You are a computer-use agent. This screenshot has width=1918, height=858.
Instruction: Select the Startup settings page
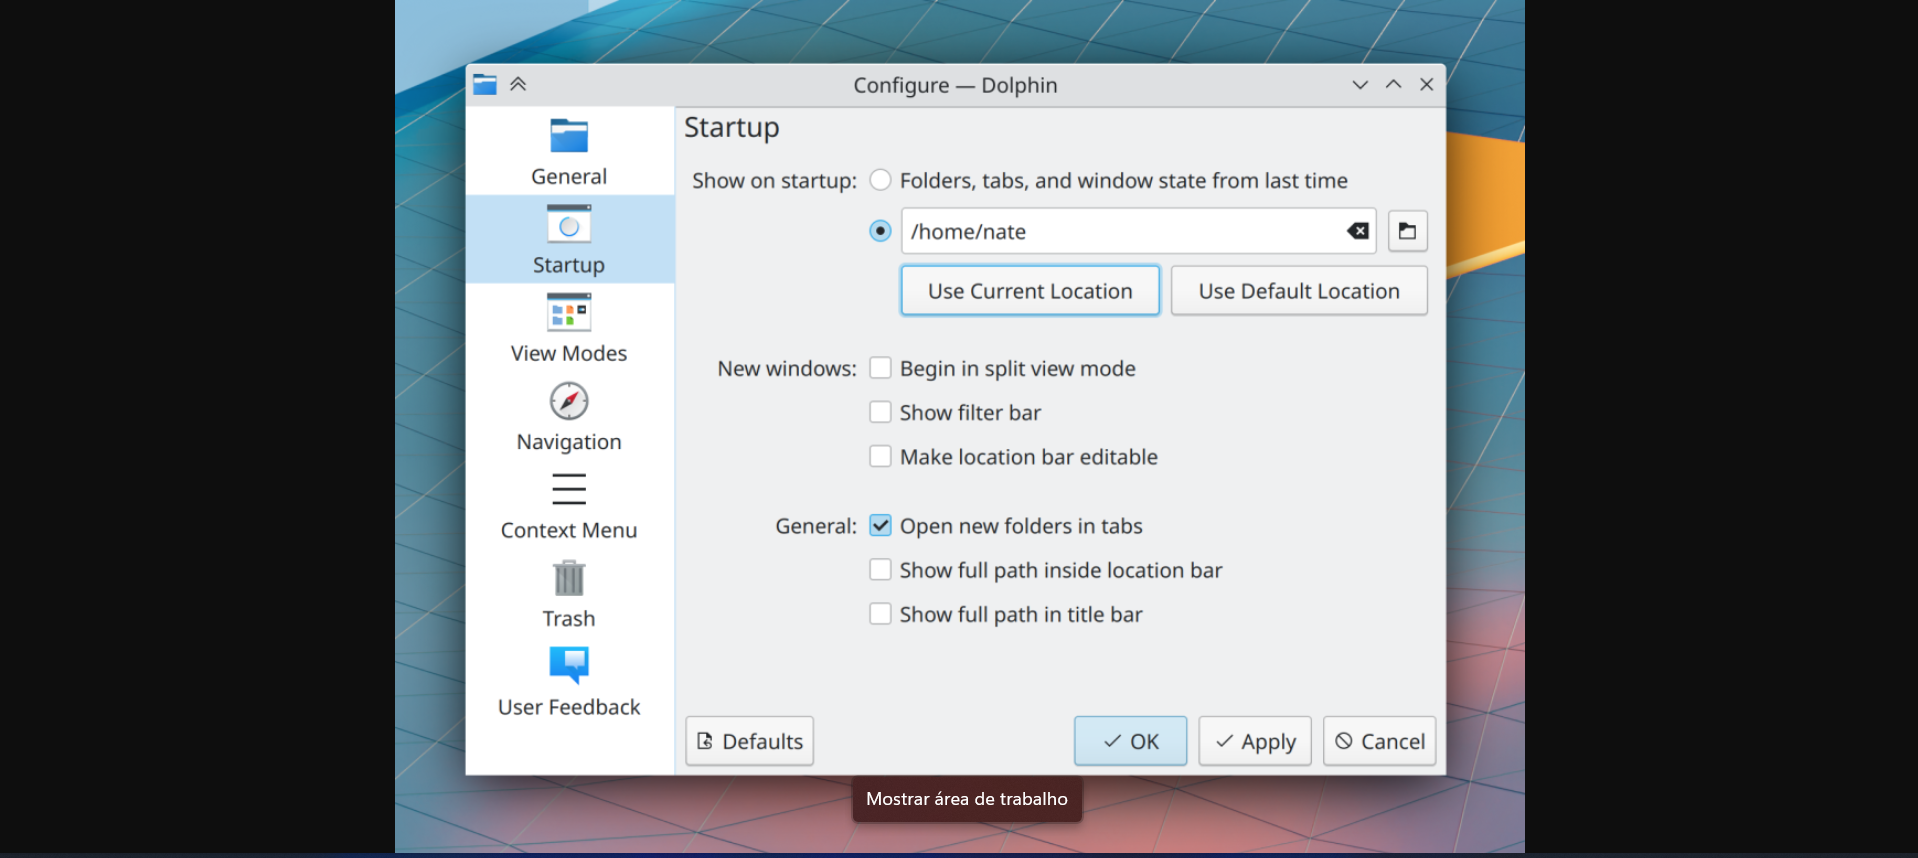coord(569,240)
